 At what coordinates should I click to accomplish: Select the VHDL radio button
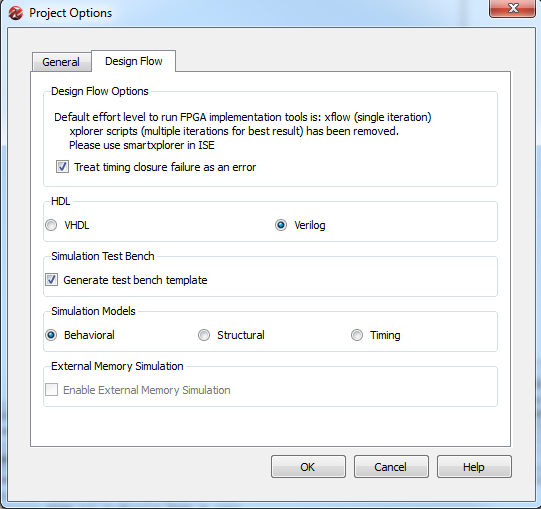click(x=51, y=225)
